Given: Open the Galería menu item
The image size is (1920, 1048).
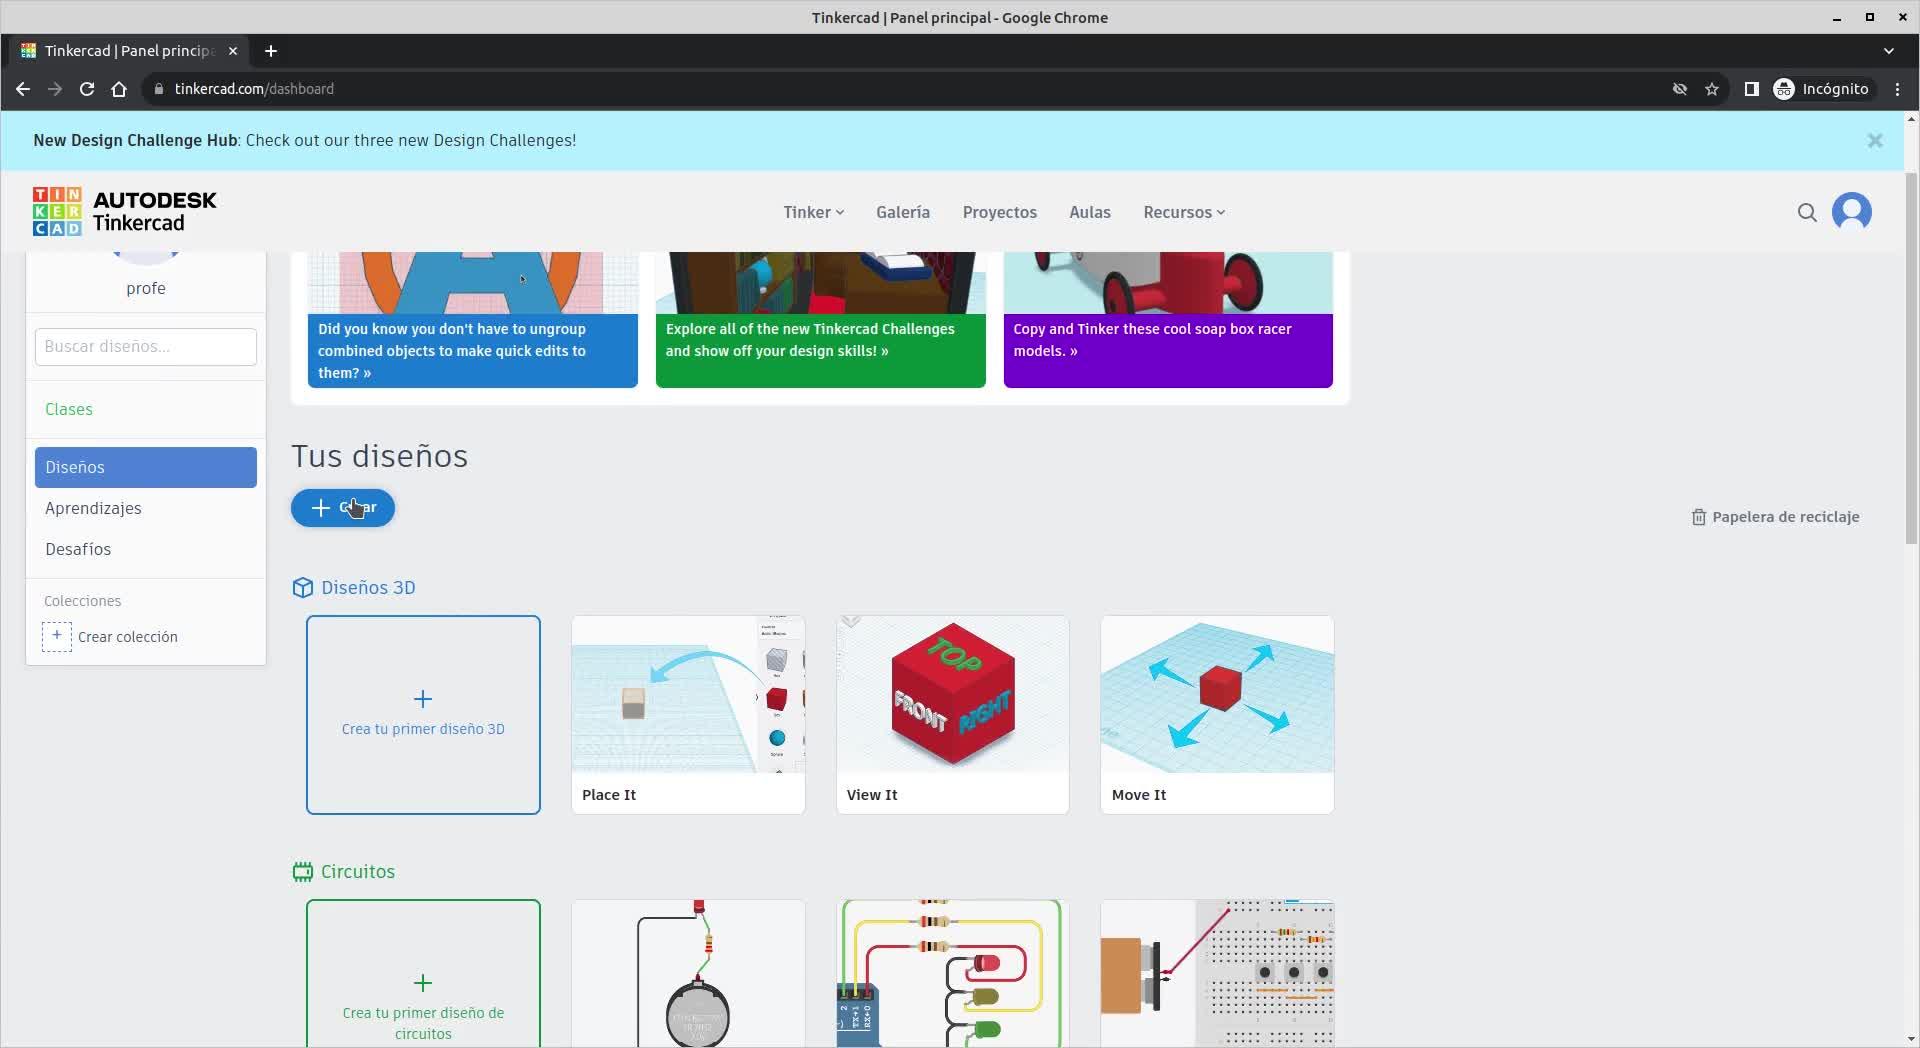Looking at the screenshot, I should click(903, 212).
